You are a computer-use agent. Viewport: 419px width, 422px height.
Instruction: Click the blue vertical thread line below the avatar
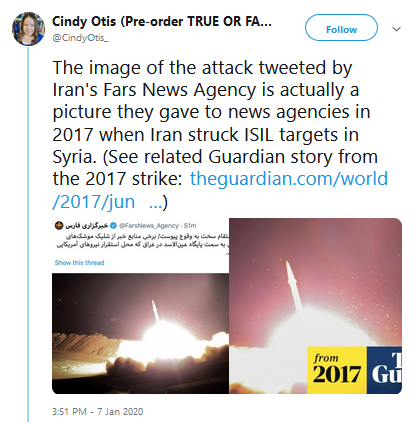[28, 234]
